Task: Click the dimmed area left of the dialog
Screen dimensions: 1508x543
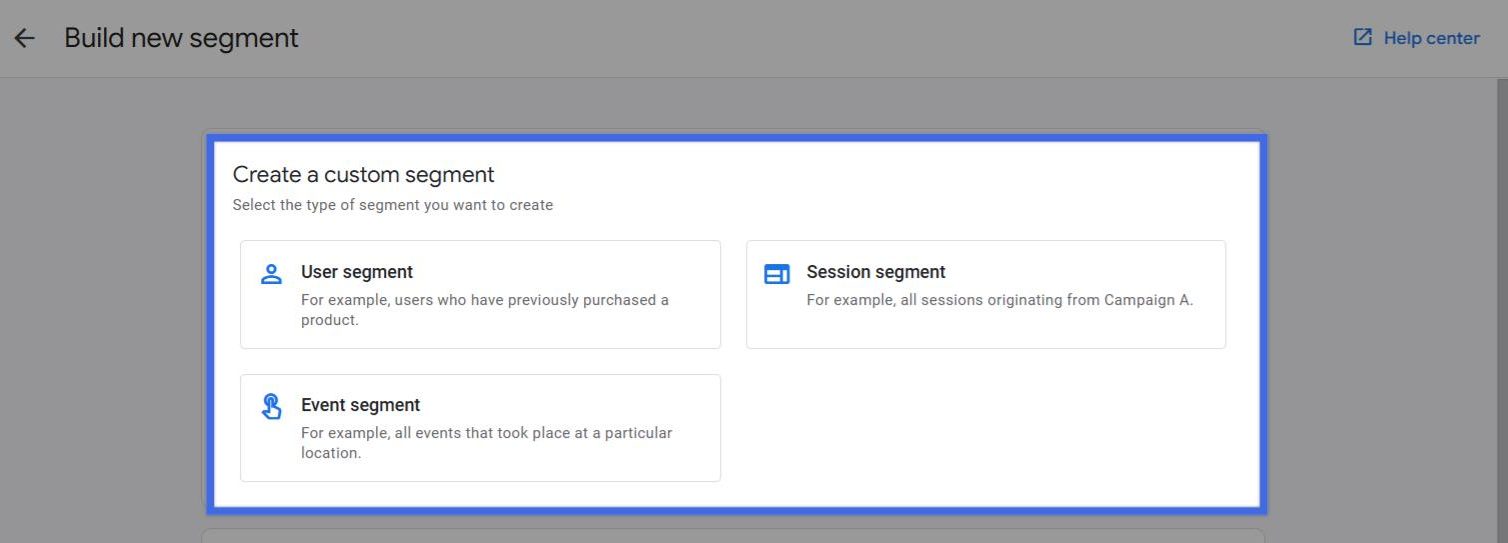Action: pos(100,310)
